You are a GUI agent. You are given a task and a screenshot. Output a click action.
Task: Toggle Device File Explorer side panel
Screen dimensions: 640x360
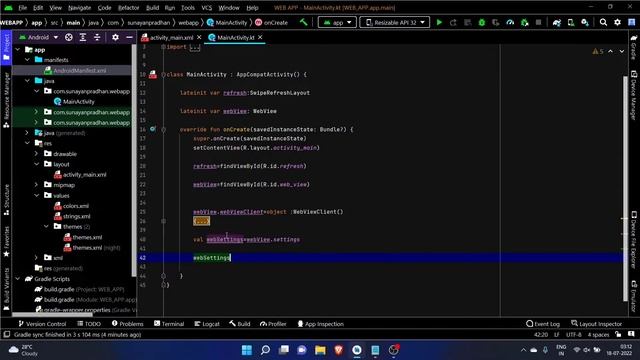634,240
